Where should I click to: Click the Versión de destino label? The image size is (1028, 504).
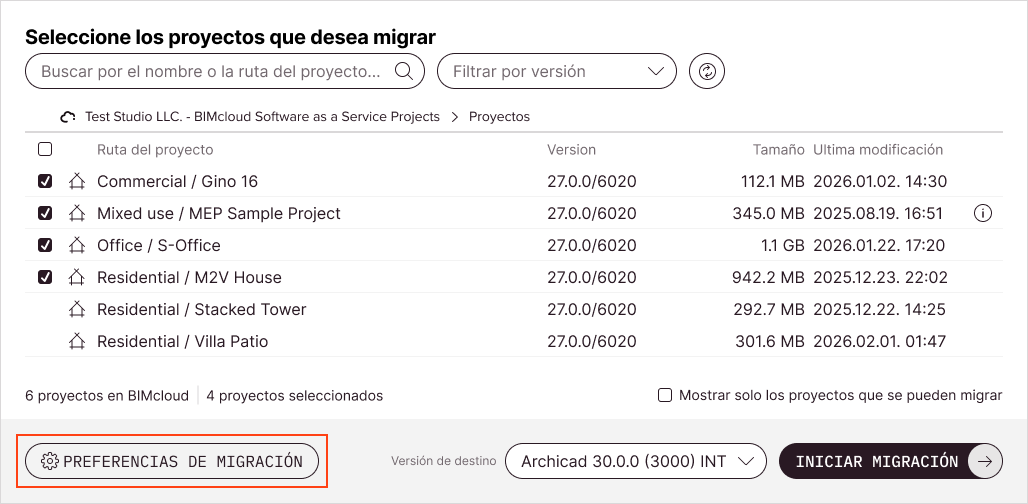(444, 461)
